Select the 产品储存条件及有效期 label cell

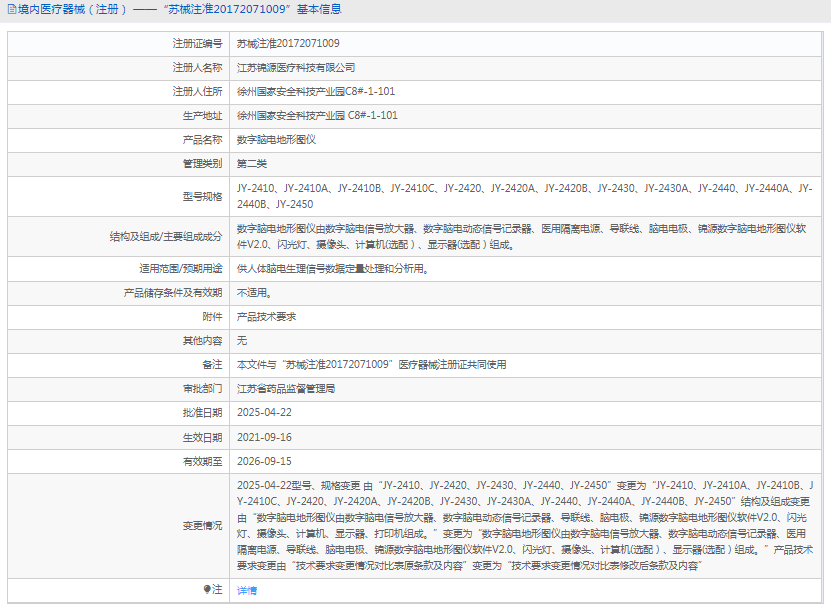(x=119, y=293)
